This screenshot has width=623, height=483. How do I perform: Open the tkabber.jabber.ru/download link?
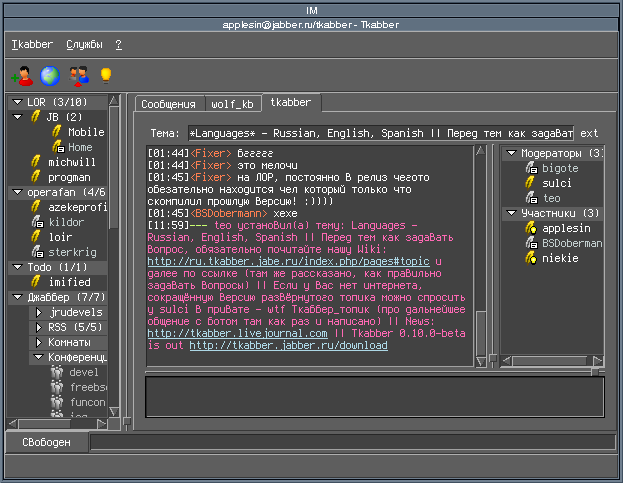(288, 345)
